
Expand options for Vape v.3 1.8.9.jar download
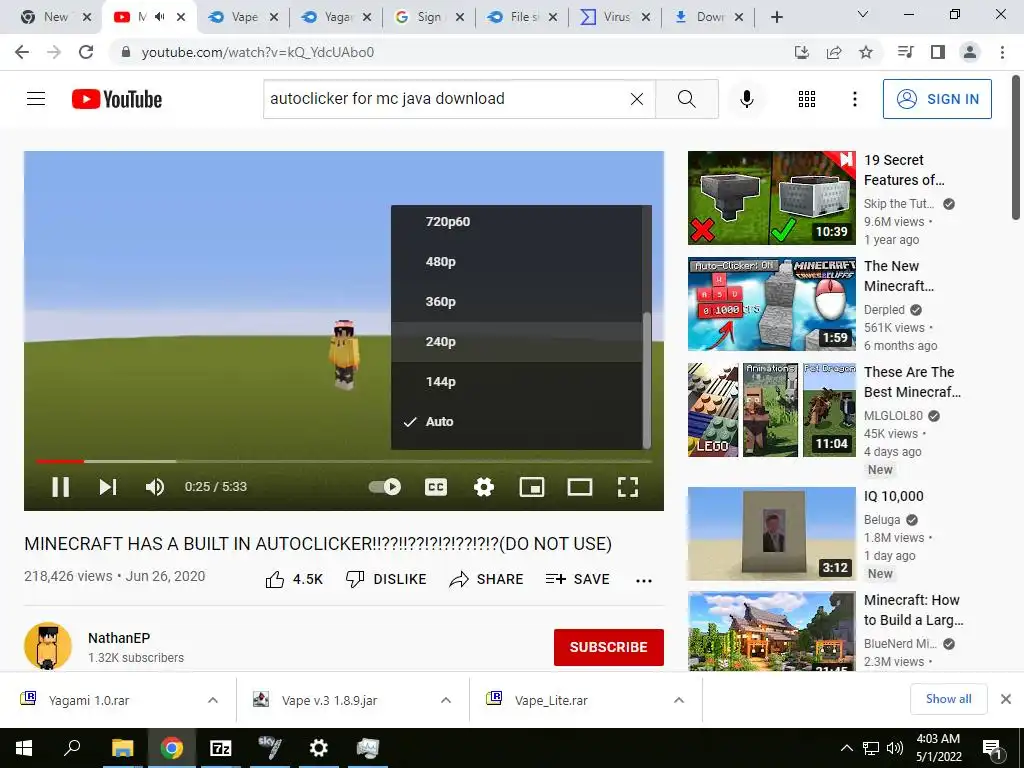446,700
